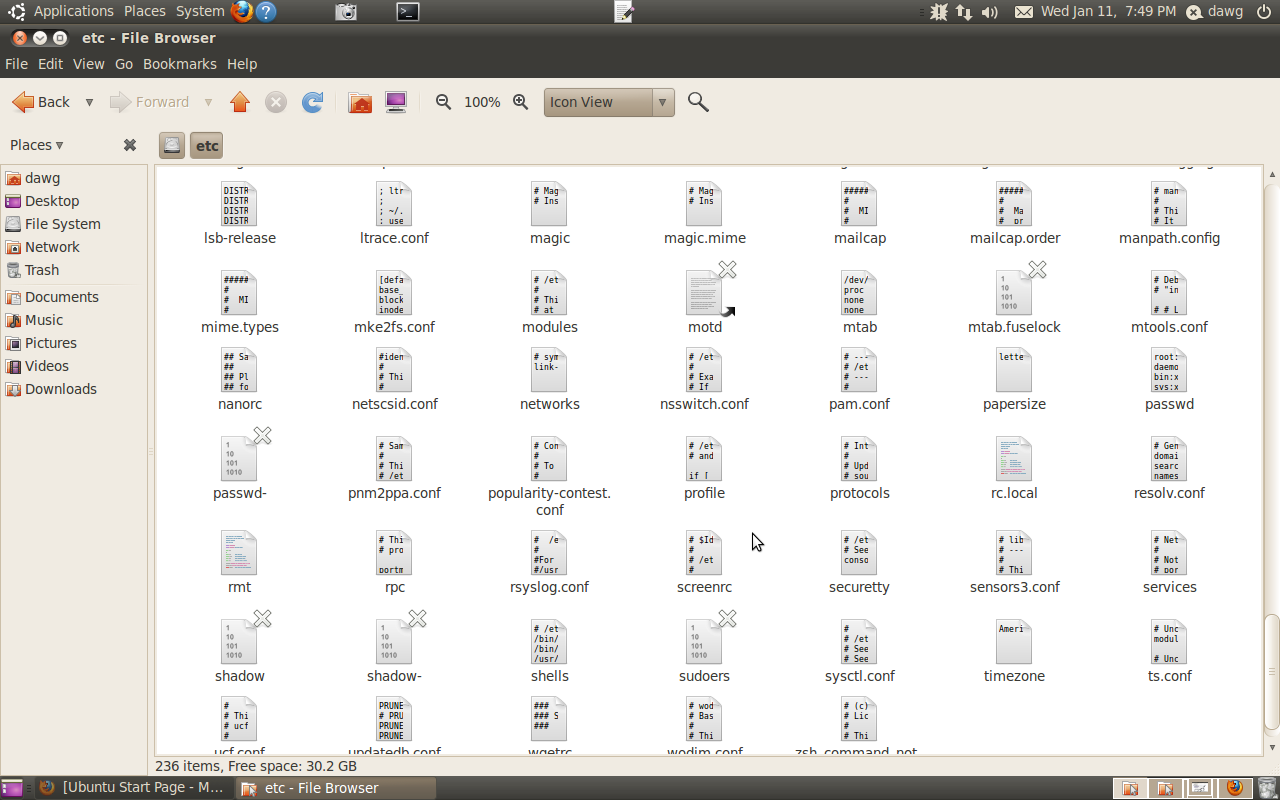Click the Reload icon in toolbar
The width and height of the screenshot is (1280, 800).
312,102
